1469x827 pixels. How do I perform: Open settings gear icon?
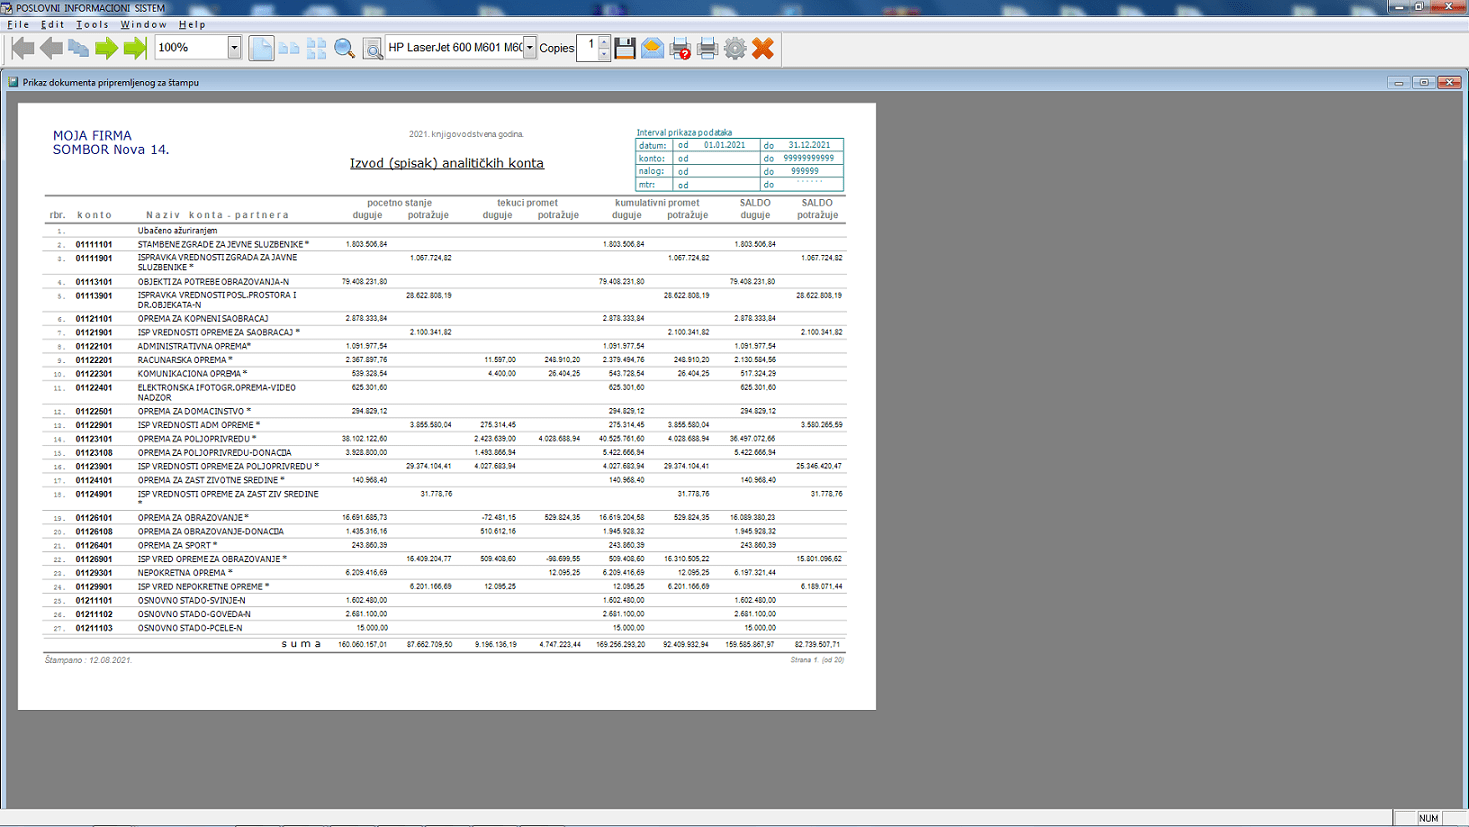point(735,48)
